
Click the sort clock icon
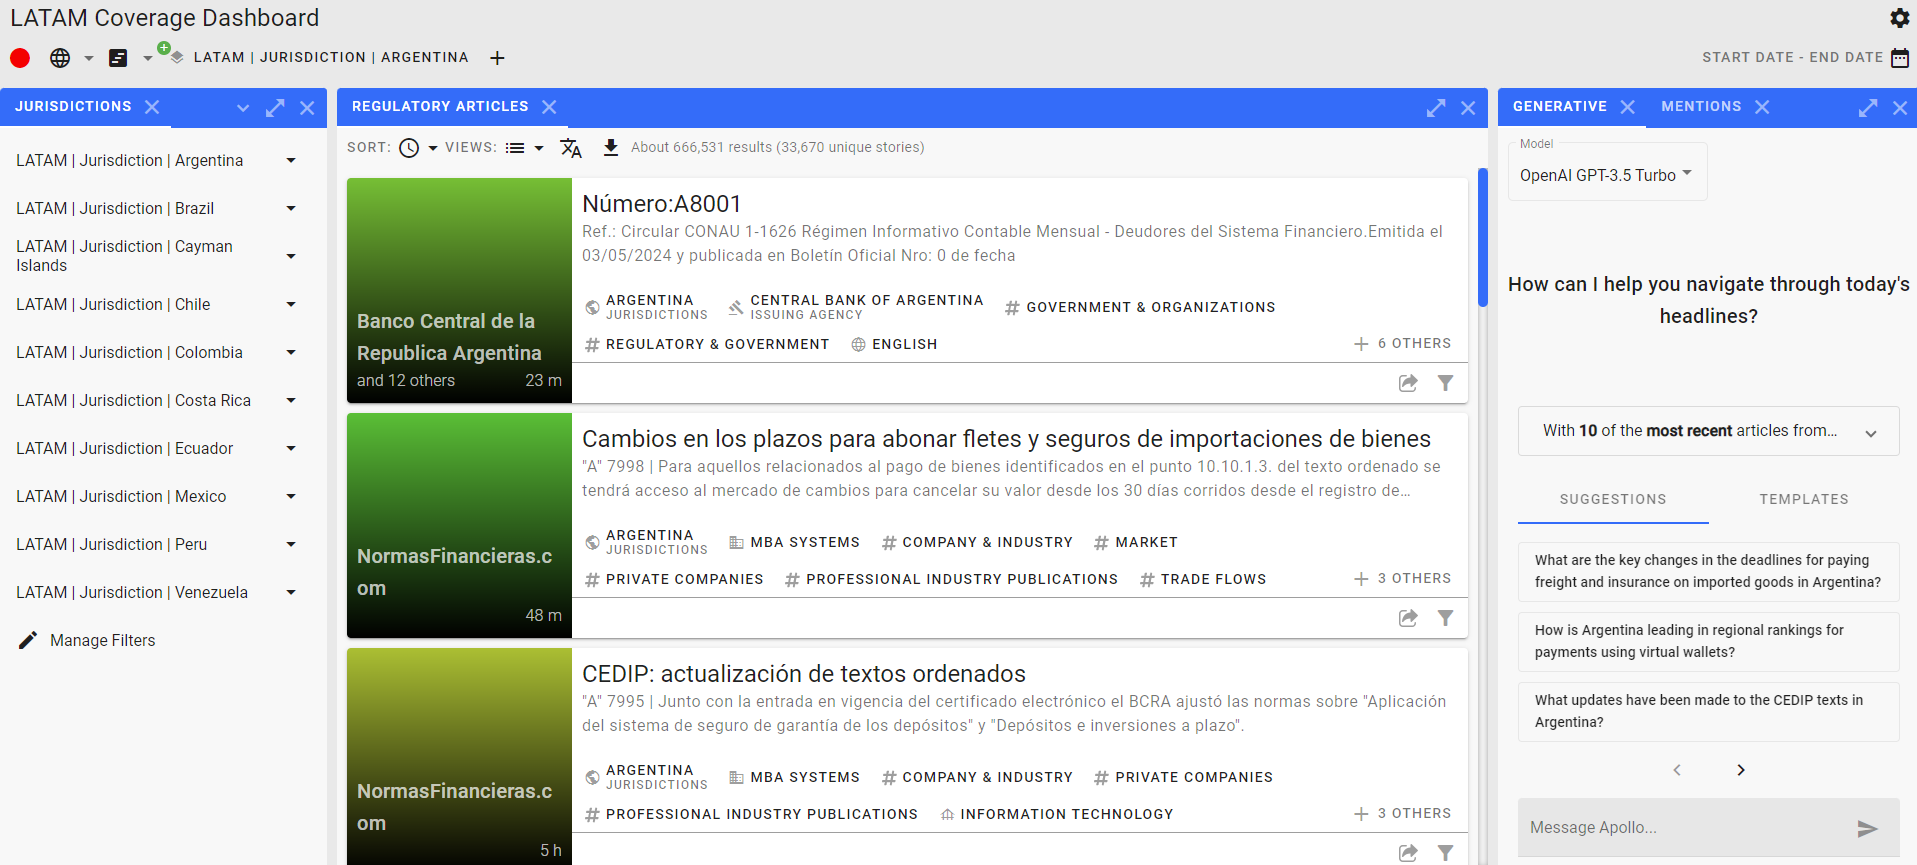click(409, 148)
